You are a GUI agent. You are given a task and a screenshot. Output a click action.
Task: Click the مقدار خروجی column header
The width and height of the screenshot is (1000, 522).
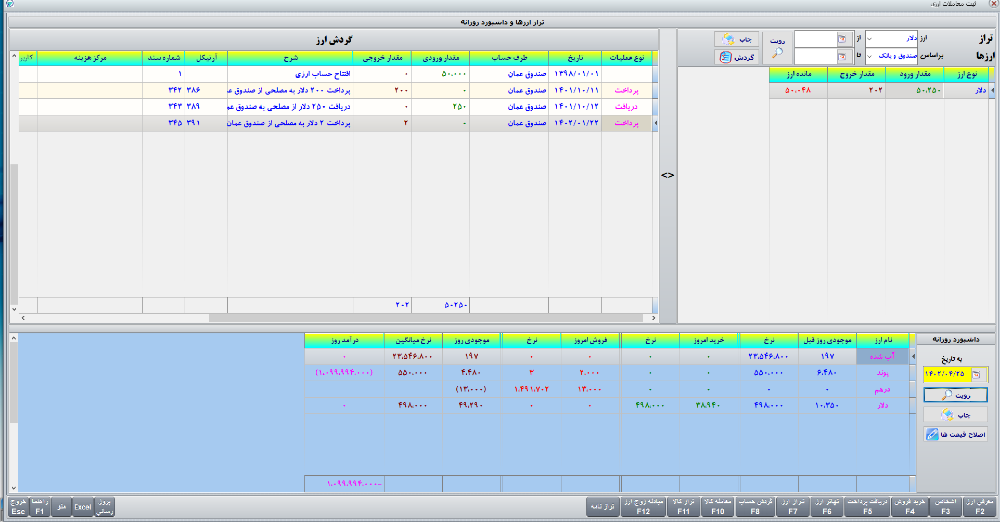[382, 58]
